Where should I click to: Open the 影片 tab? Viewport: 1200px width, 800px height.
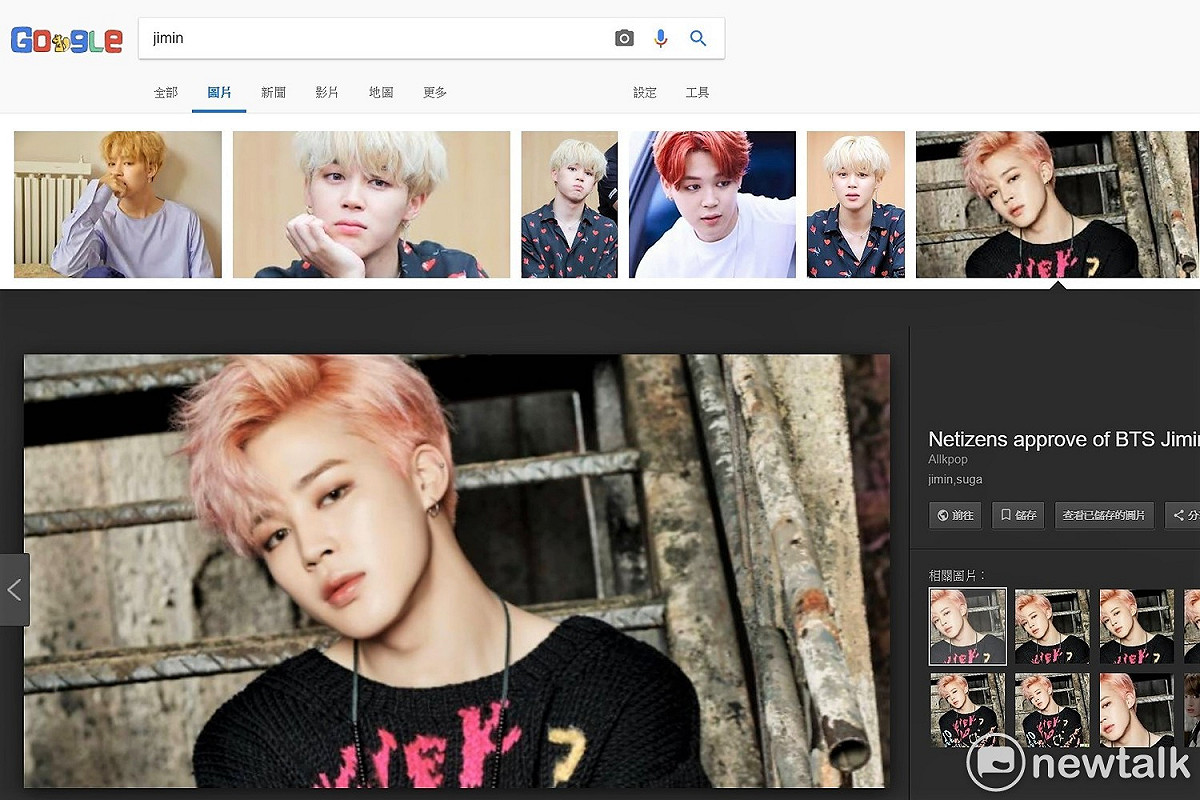327,92
